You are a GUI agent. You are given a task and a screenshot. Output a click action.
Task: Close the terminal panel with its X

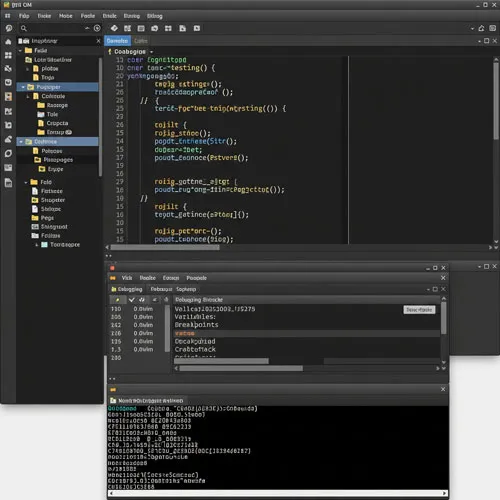[x=443, y=389]
